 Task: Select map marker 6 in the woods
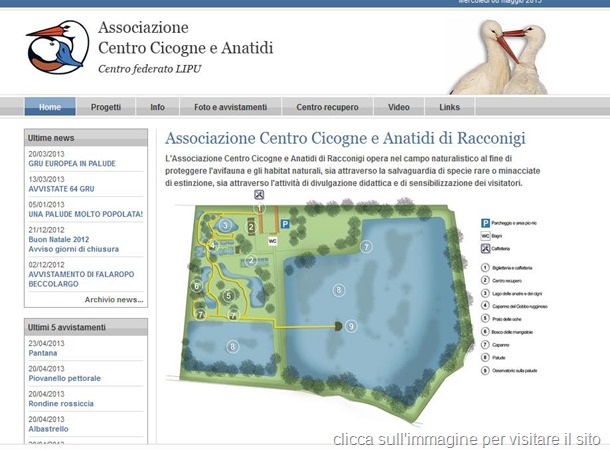click(196, 286)
